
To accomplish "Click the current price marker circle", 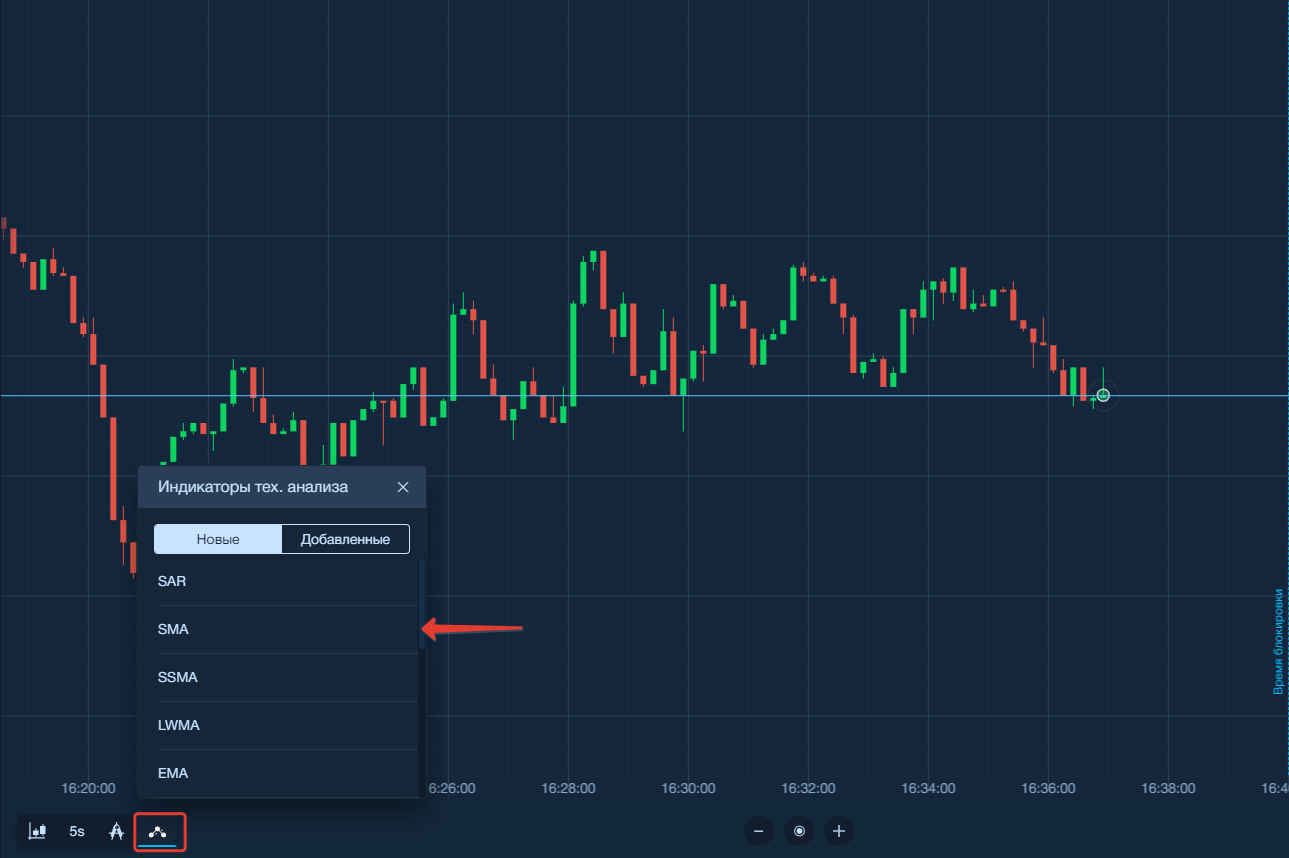I will pos(1103,396).
